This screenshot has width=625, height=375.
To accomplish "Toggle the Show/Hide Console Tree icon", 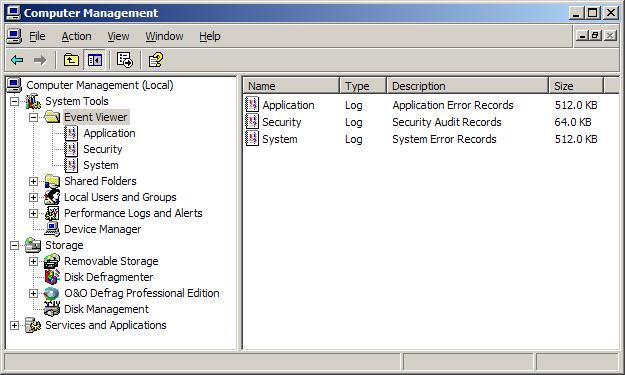I will click(95, 60).
